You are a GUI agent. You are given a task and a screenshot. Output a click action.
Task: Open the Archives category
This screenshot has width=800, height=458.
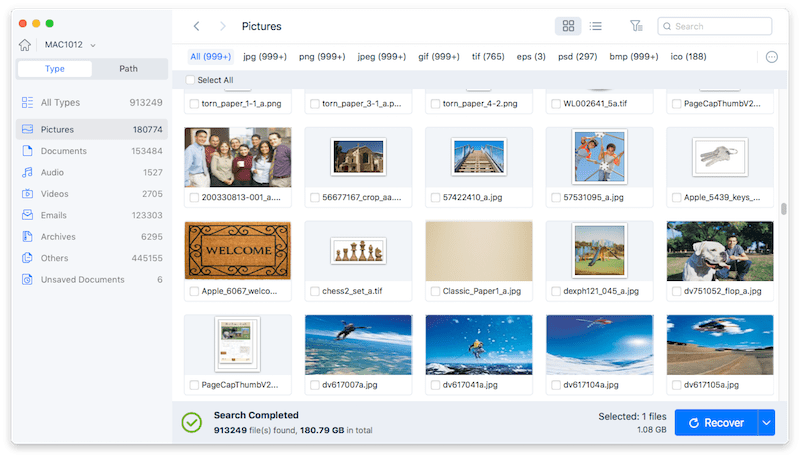(x=58, y=237)
